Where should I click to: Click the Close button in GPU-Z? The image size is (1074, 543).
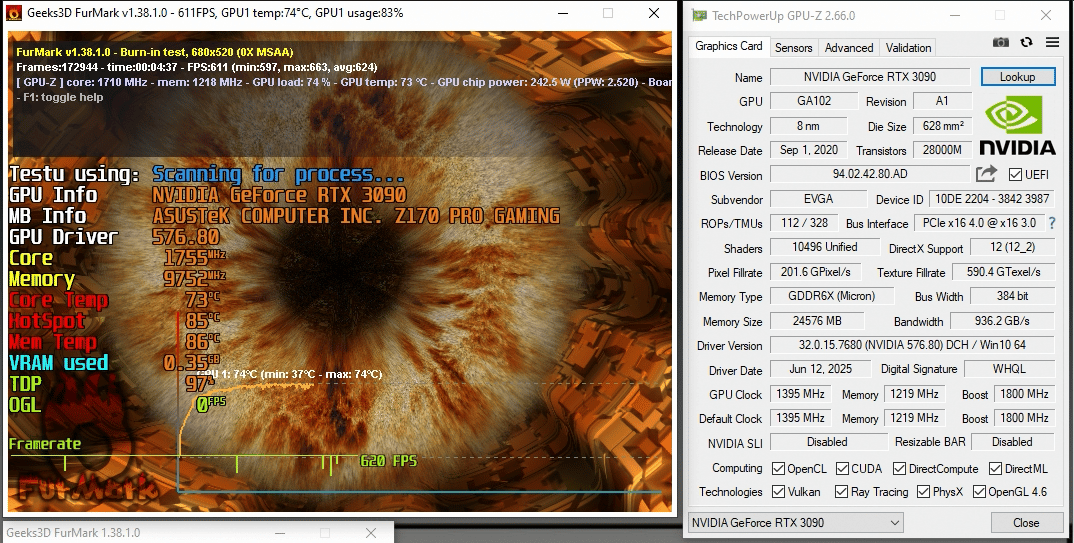pos(1025,522)
